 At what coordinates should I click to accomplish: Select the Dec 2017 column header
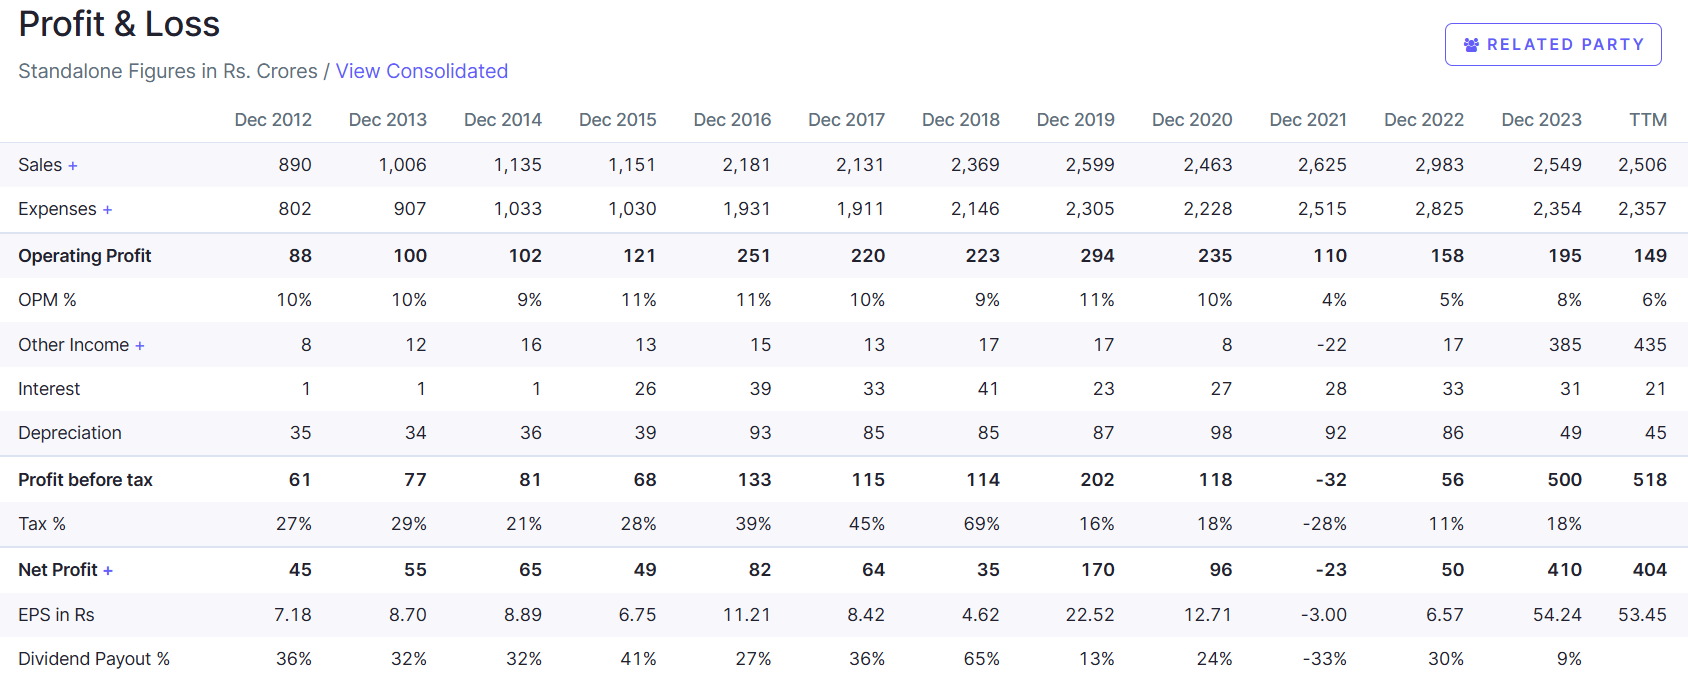click(x=847, y=120)
